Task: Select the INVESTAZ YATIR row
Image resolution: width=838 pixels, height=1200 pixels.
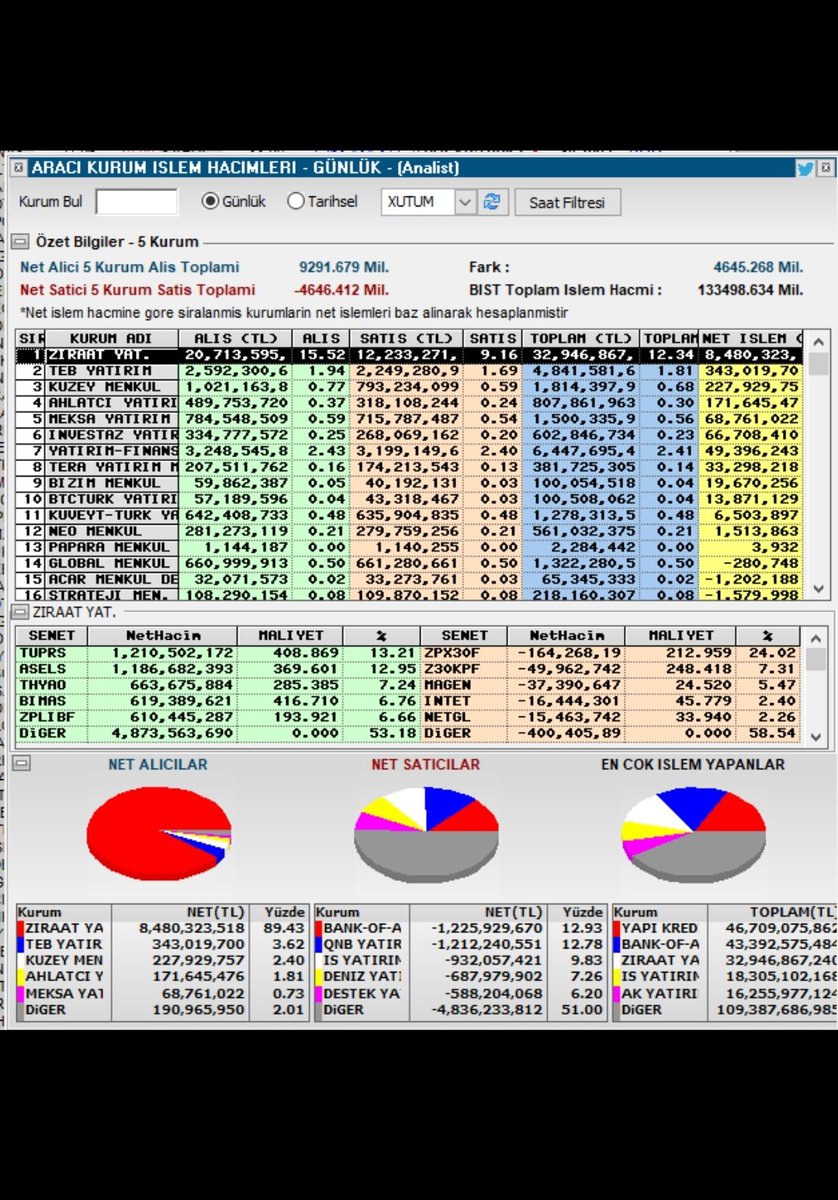Action: 410,435
